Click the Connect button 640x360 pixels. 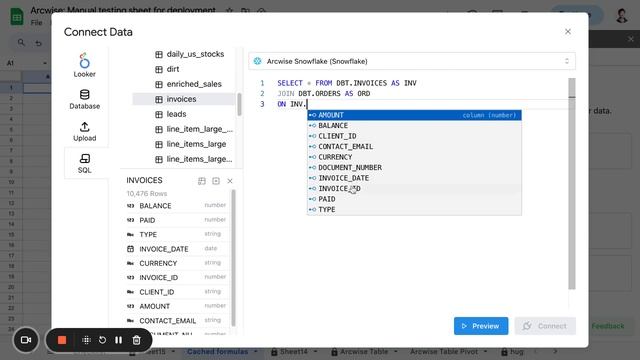coord(545,326)
